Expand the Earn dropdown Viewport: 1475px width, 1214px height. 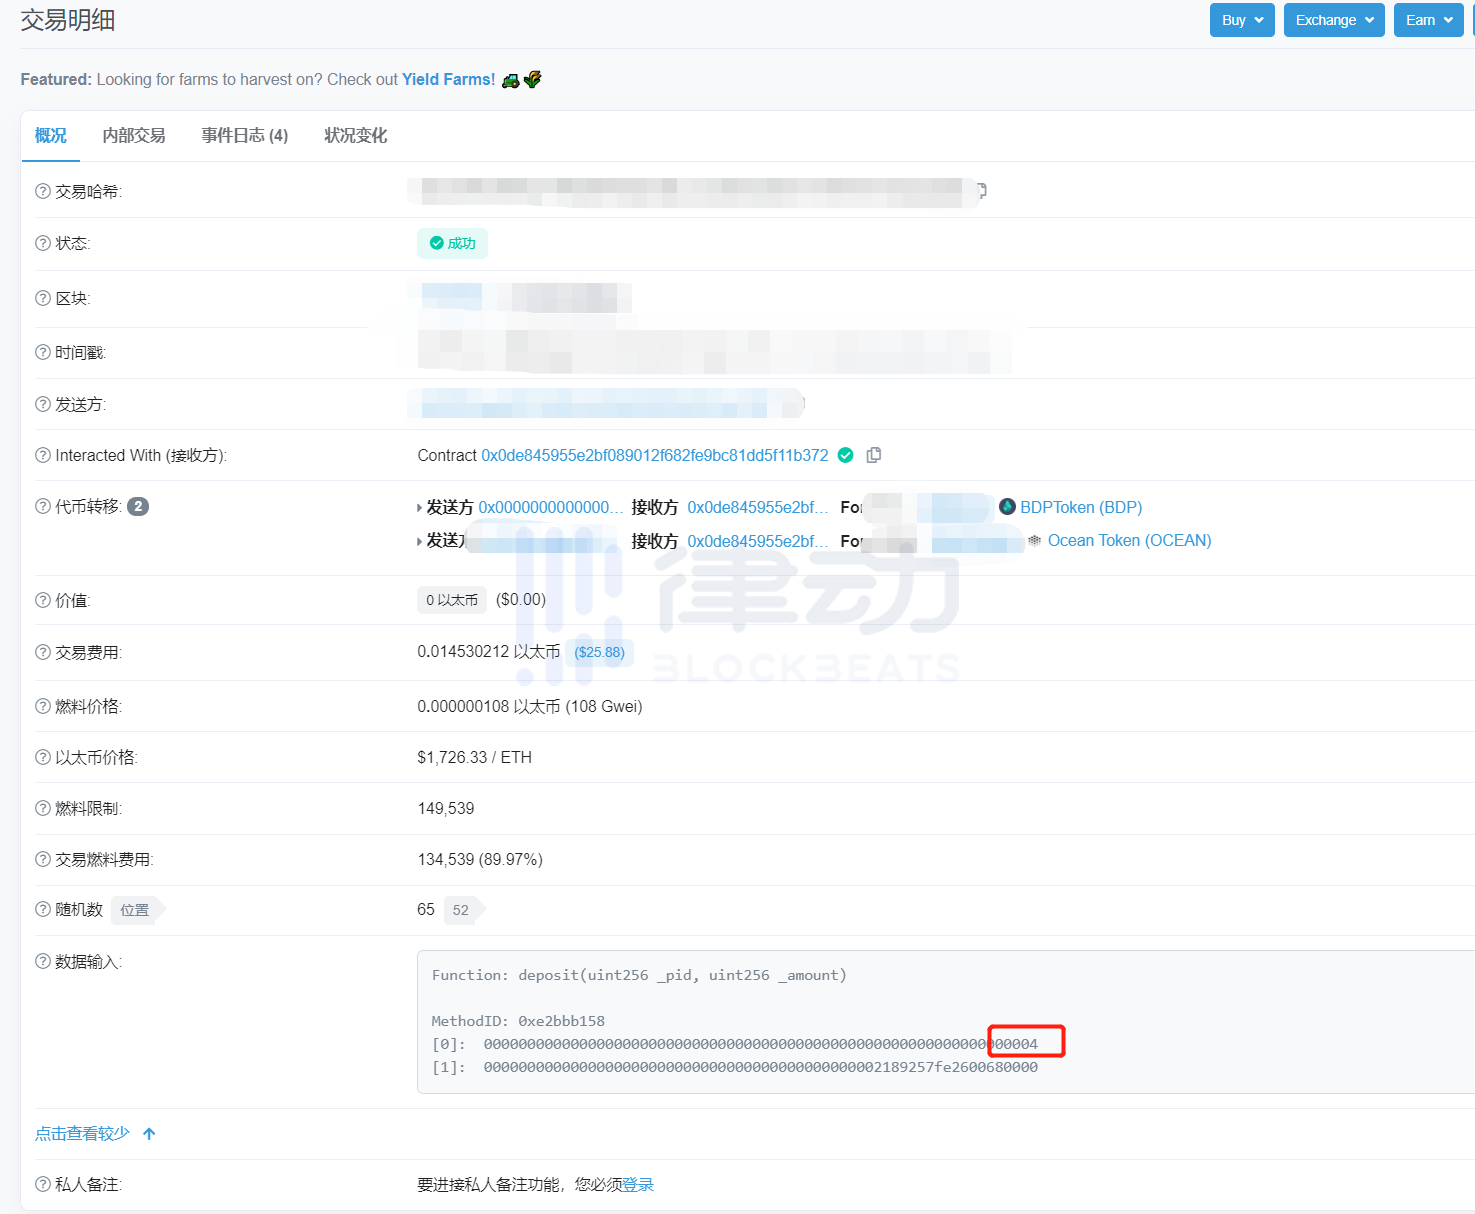[1429, 20]
